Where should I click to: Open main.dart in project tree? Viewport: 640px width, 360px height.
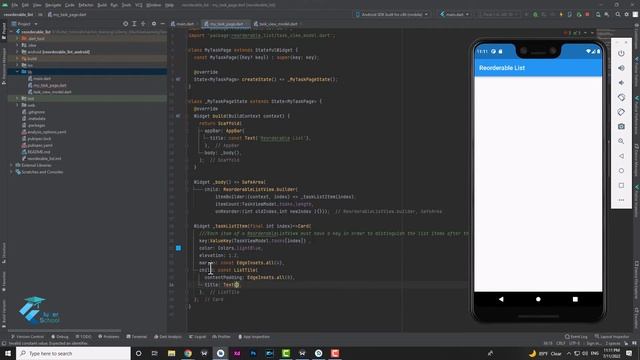[x=39, y=78]
